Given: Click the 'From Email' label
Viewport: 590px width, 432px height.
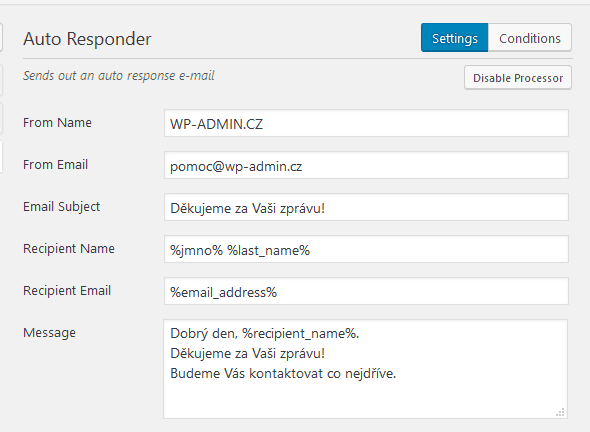Looking at the screenshot, I should click(x=55, y=165).
